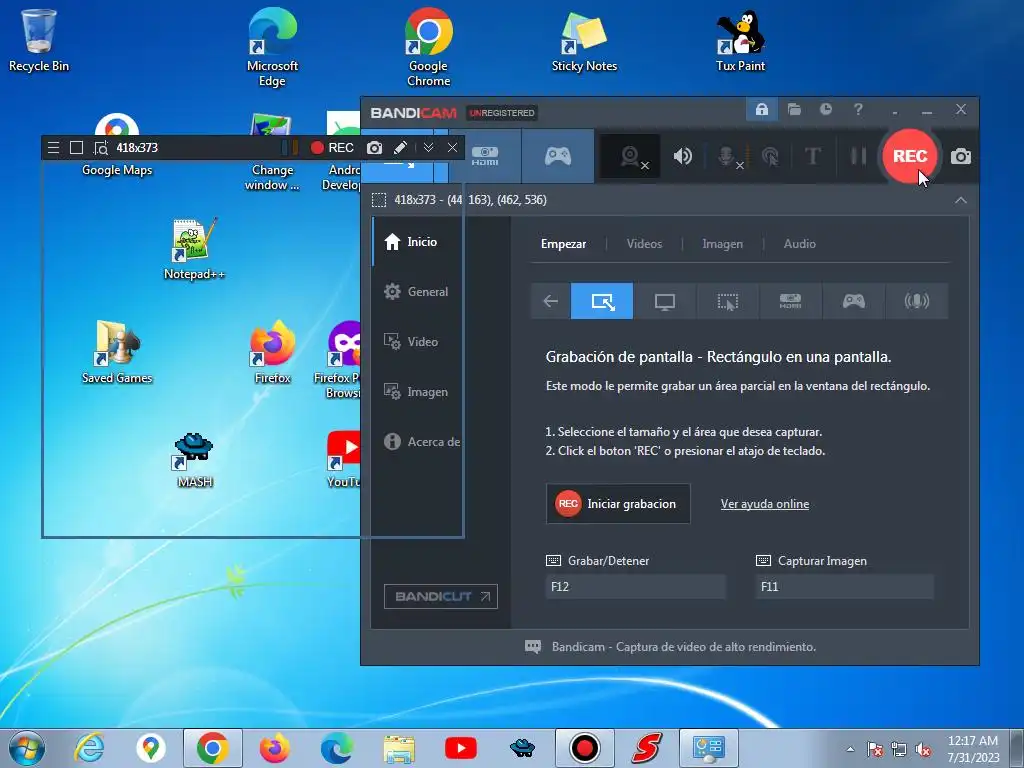This screenshot has width=1024, height=768.
Task: Click the Capturar Imagen F11 hotkey field
Action: pyautogui.click(x=844, y=586)
